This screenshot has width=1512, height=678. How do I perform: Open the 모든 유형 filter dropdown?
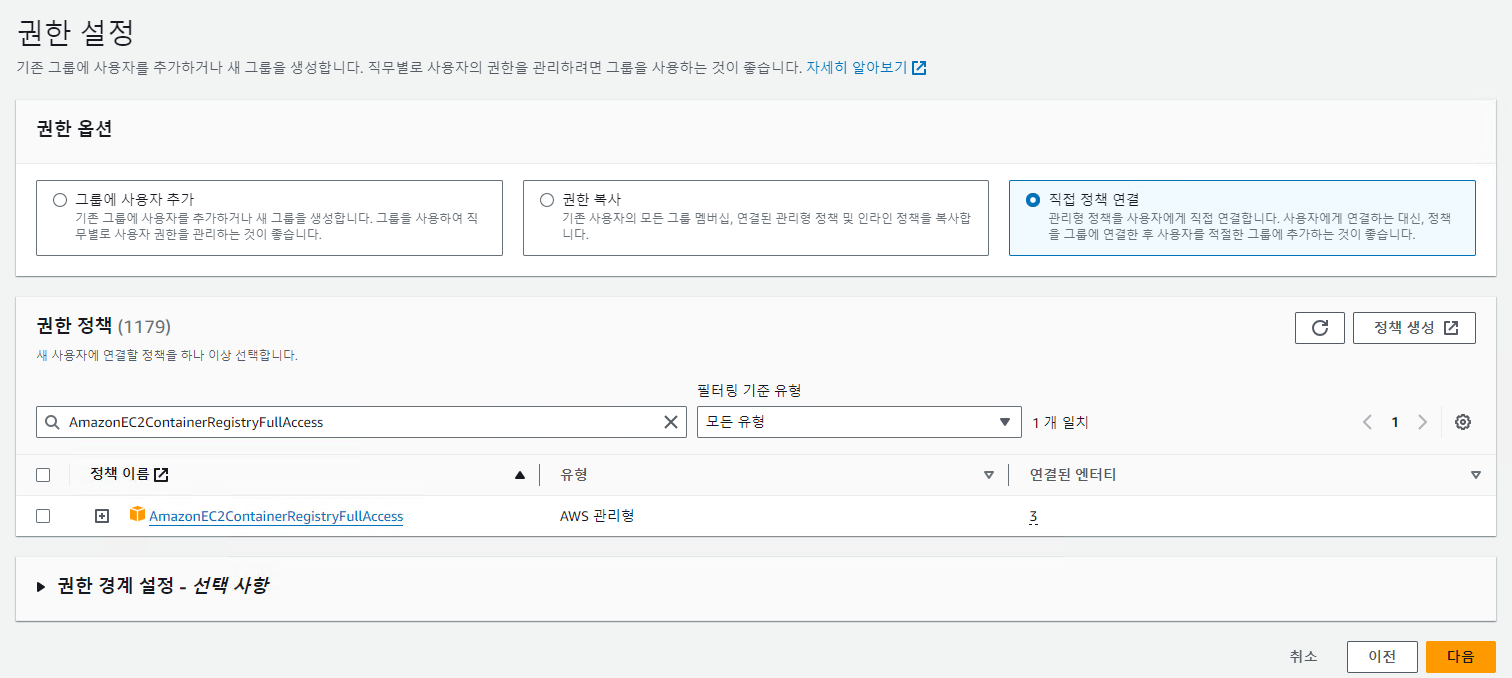(x=859, y=422)
